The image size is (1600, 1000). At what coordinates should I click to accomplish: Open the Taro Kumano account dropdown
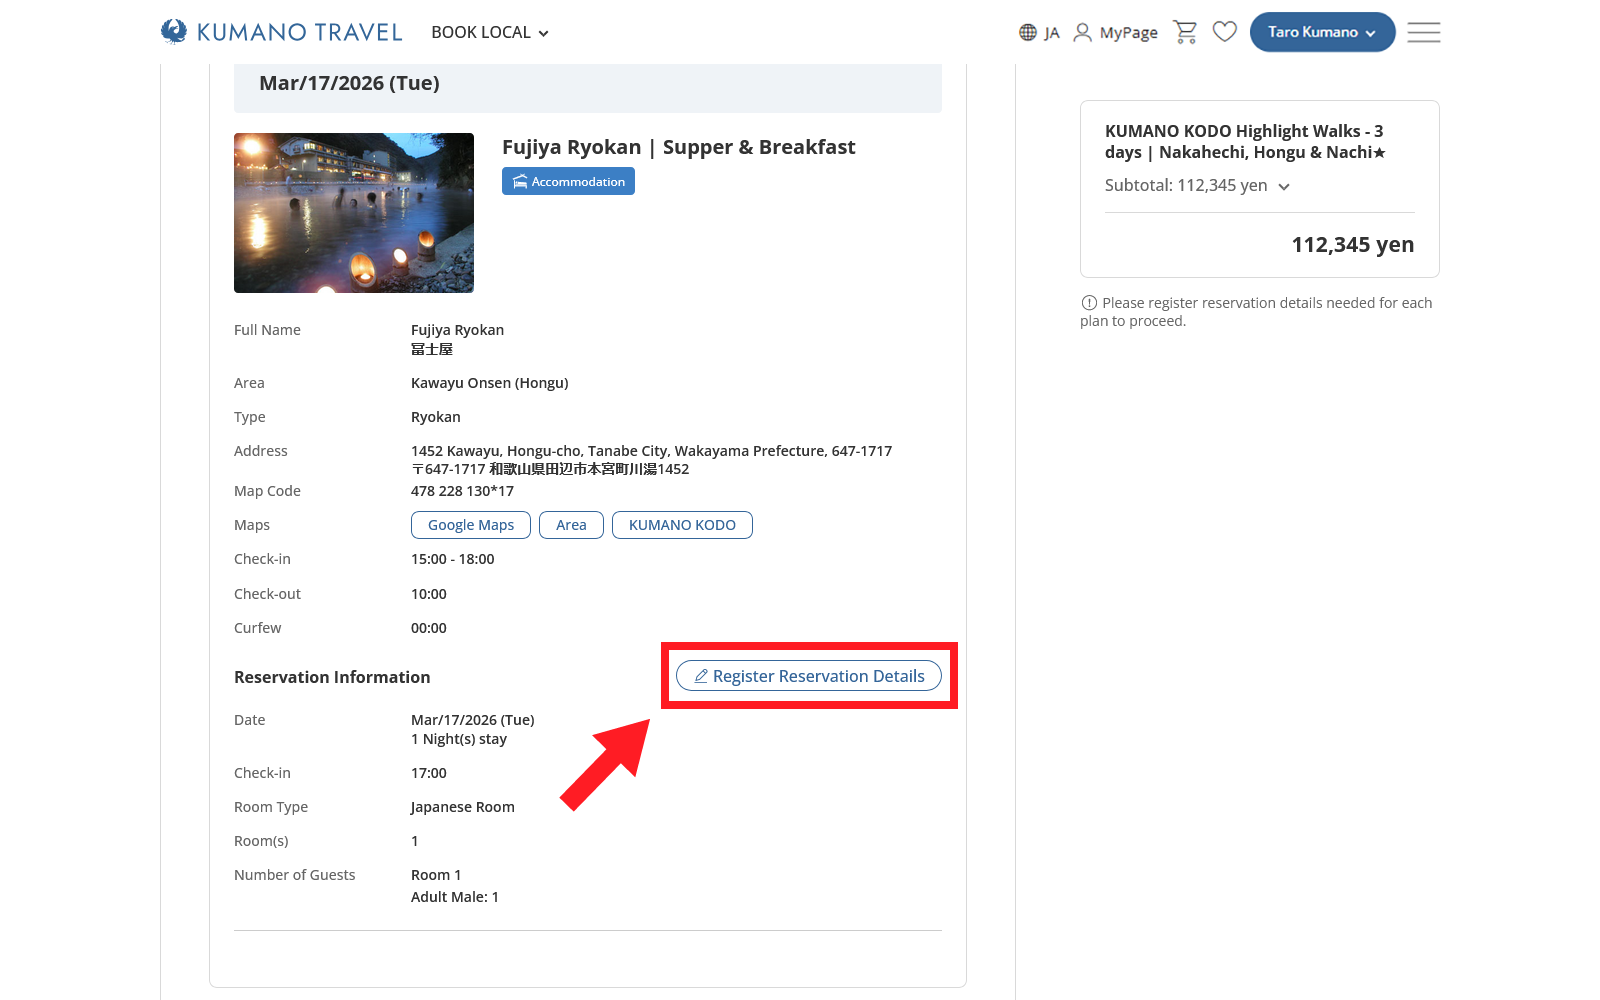1321,32
